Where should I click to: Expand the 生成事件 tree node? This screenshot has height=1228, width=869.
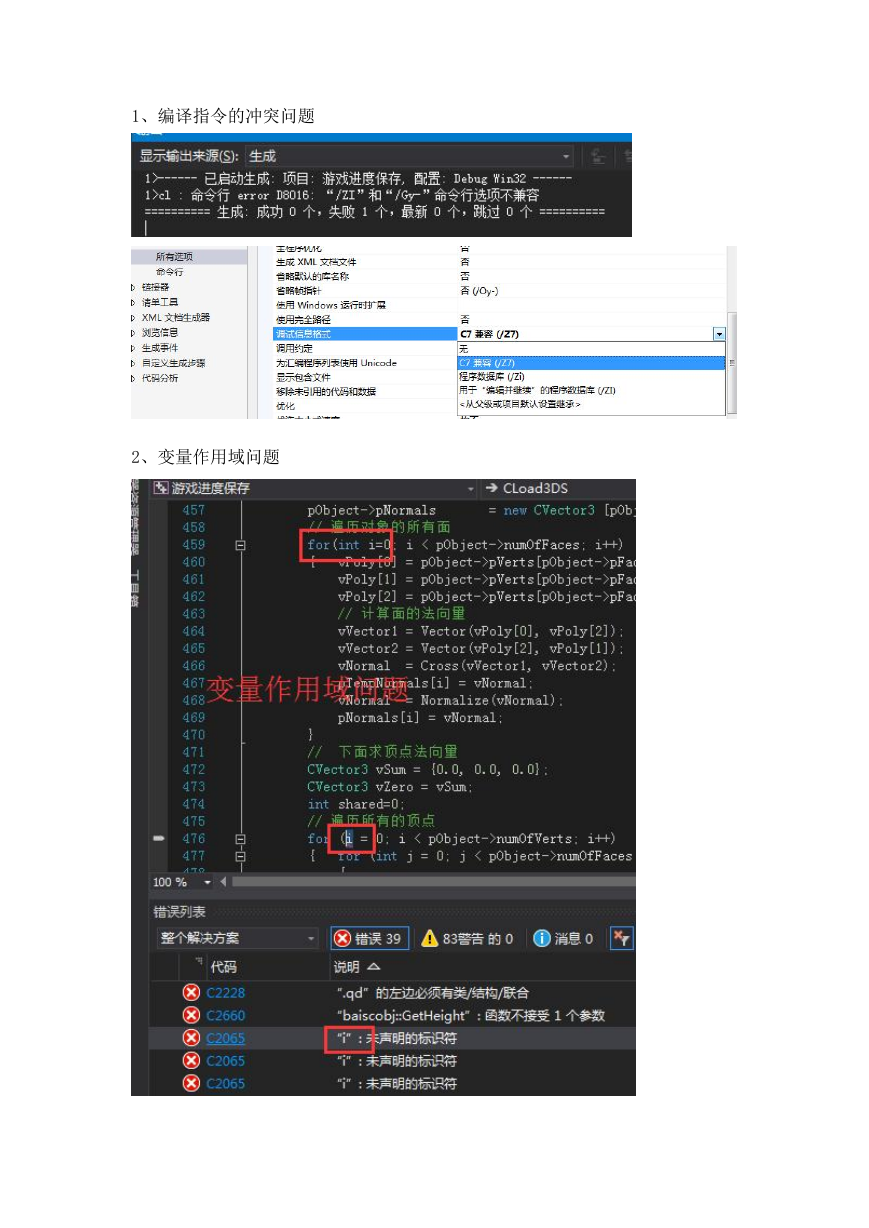point(134,348)
